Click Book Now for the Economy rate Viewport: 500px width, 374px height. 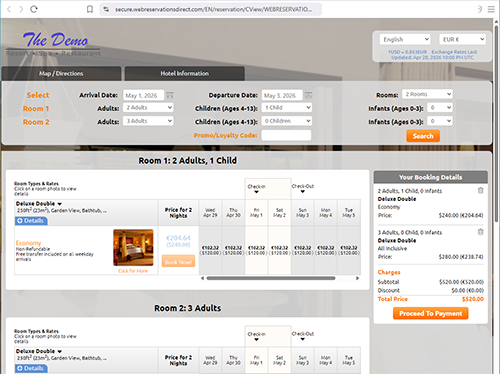tap(178, 262)
